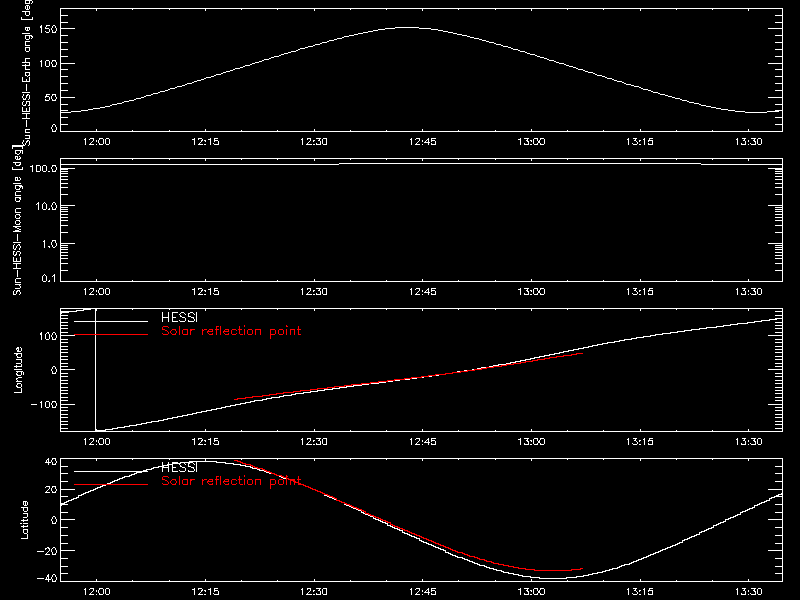Click '12:30' time label under Moon angle plot
Image resolution: width=800 pixels, height=600 pixels.
pyautogui.click(x=314, y=291)
